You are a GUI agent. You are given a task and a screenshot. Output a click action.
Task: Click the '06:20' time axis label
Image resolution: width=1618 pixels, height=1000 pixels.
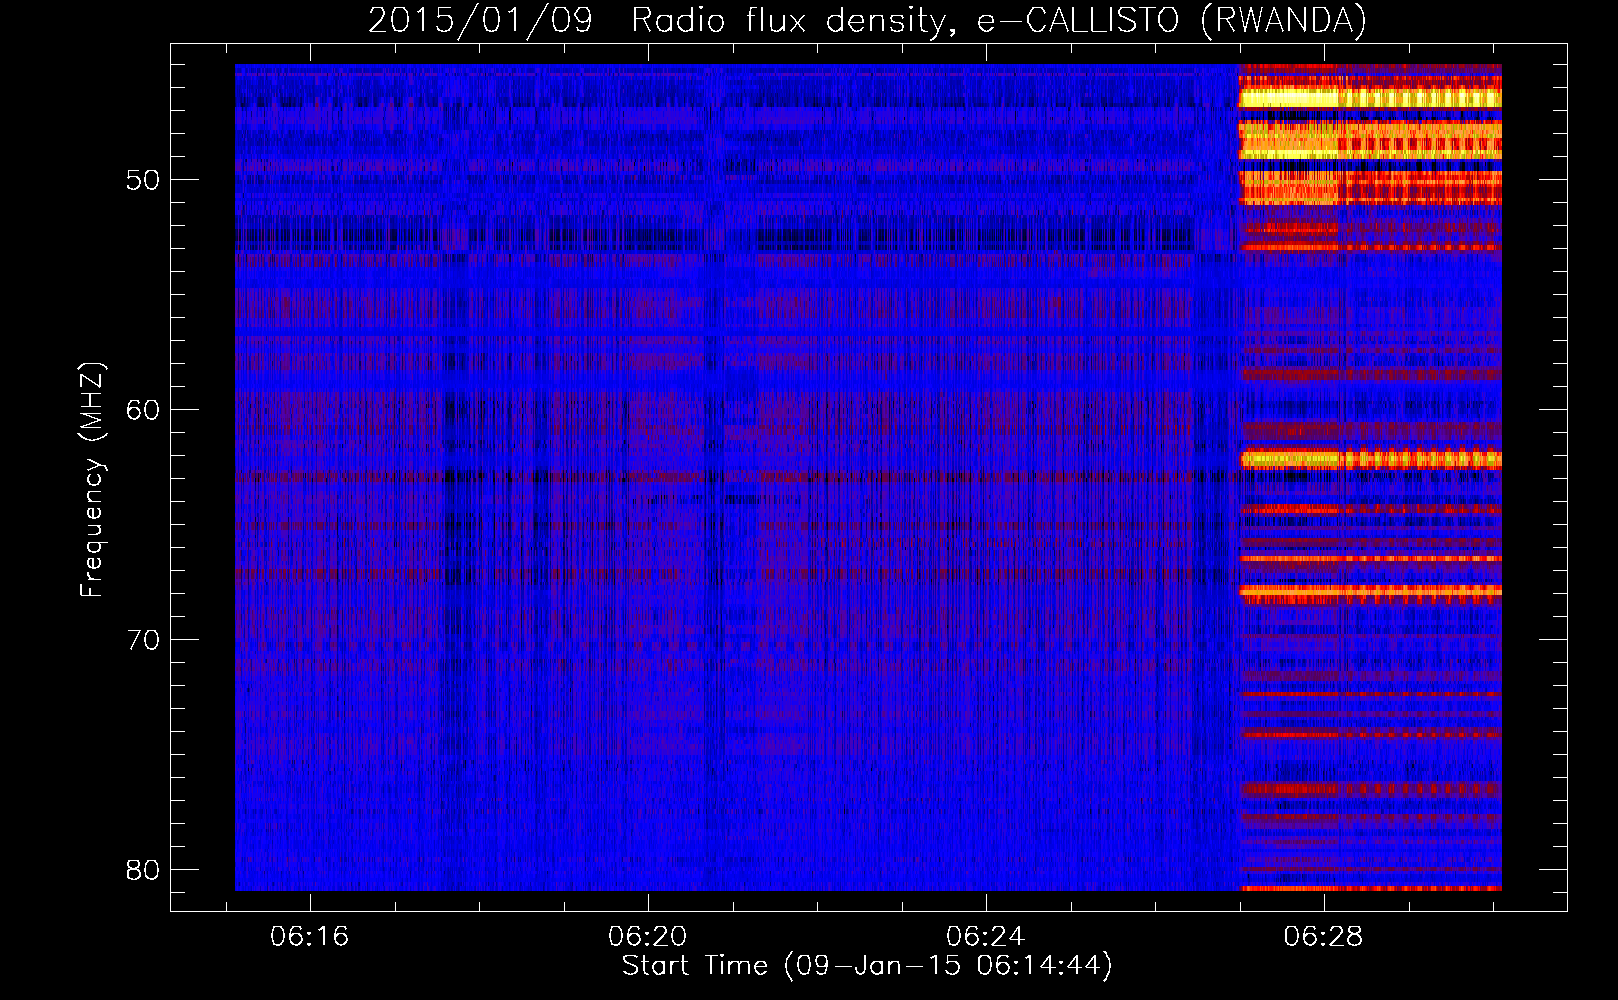(x=647, y=937)
